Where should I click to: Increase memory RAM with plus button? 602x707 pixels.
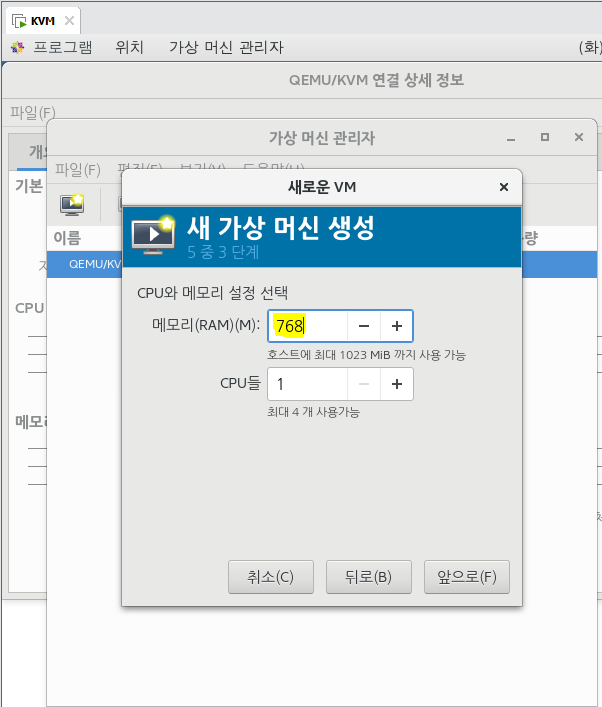pyautogui.click(x=397, y=326)
